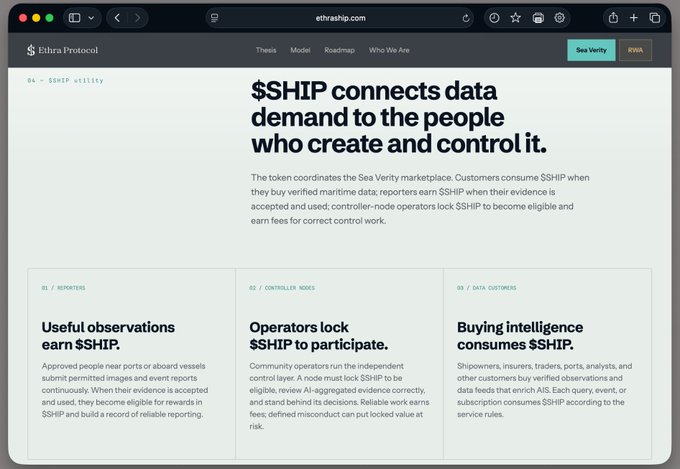Bookmark the page with the star icon
This screenshot has height=469, width=680.
pos(515,18)
